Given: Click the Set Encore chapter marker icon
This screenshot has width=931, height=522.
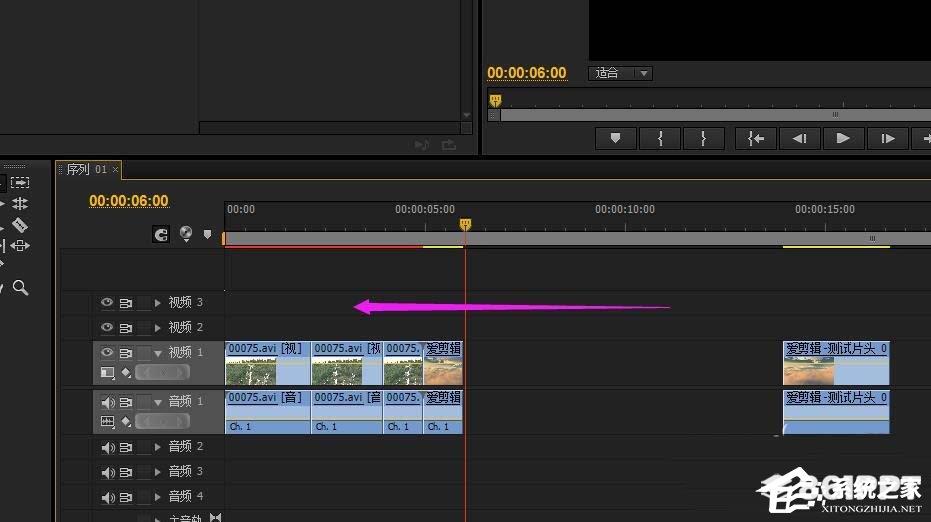Looking at the screenshot, I should 186,233.
